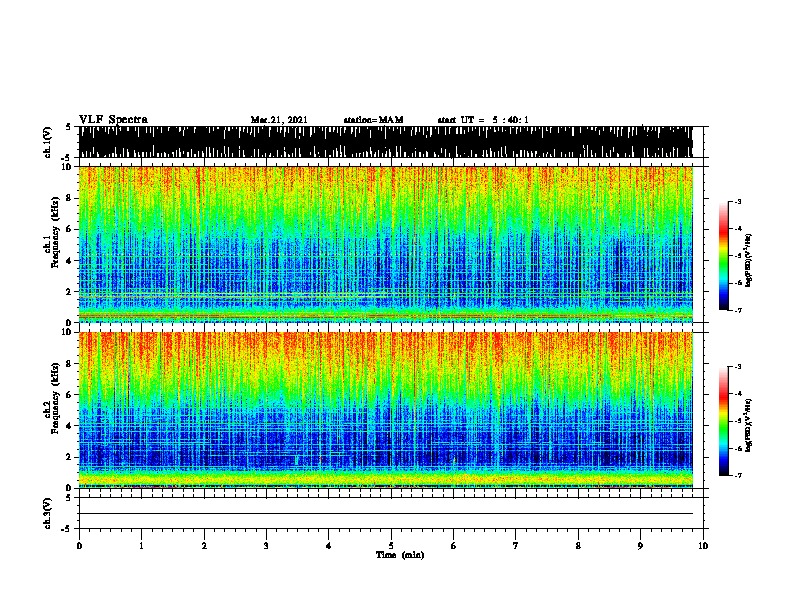
Task: Click the "2" tick on the time axis
Action: (204, 546)
